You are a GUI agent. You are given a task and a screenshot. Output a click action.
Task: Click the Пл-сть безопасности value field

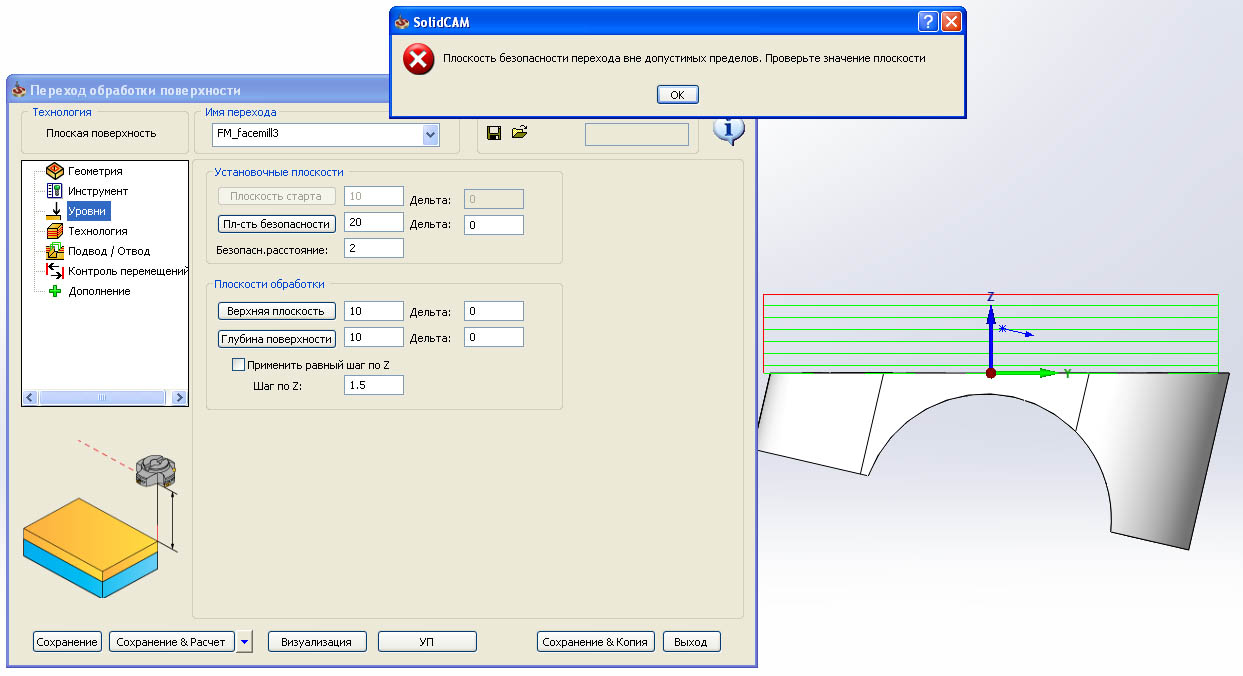pos(374,224)
